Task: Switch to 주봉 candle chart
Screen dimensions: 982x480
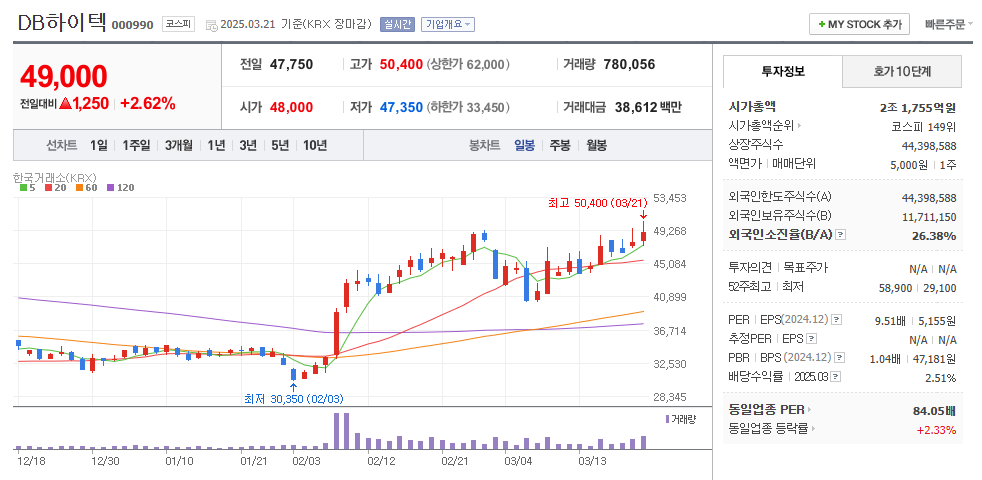Action: pyautogui.click(x=560, y=145)
